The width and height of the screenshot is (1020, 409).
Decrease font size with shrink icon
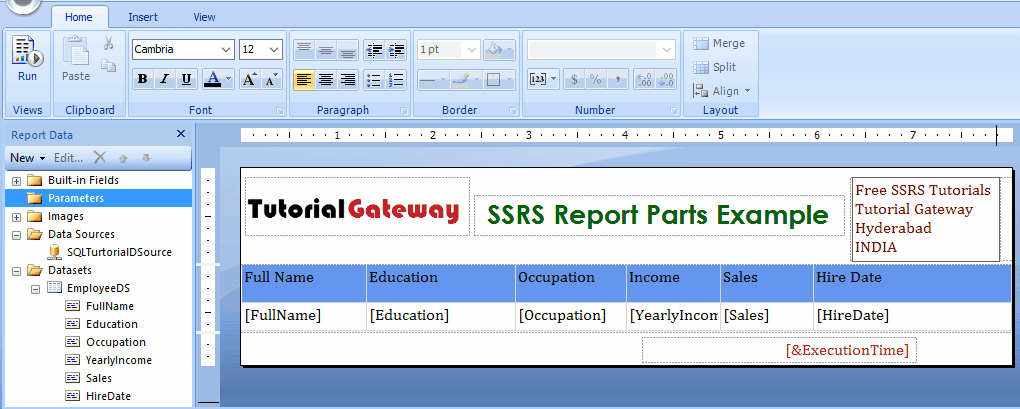(x=271, y=79)
